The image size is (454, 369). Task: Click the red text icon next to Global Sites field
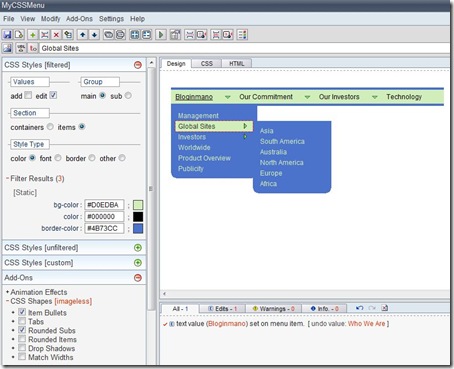tap(33, 48)
